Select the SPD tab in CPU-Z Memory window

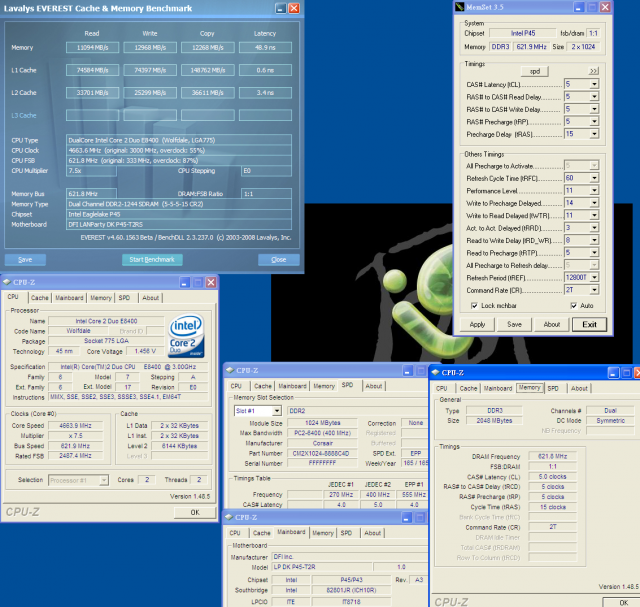[553, 389]
